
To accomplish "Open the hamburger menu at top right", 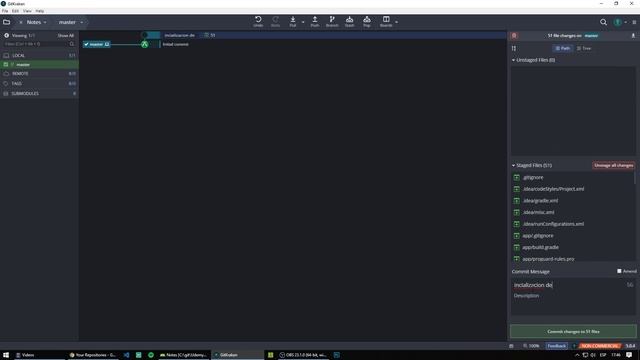I will click(634, 22).
